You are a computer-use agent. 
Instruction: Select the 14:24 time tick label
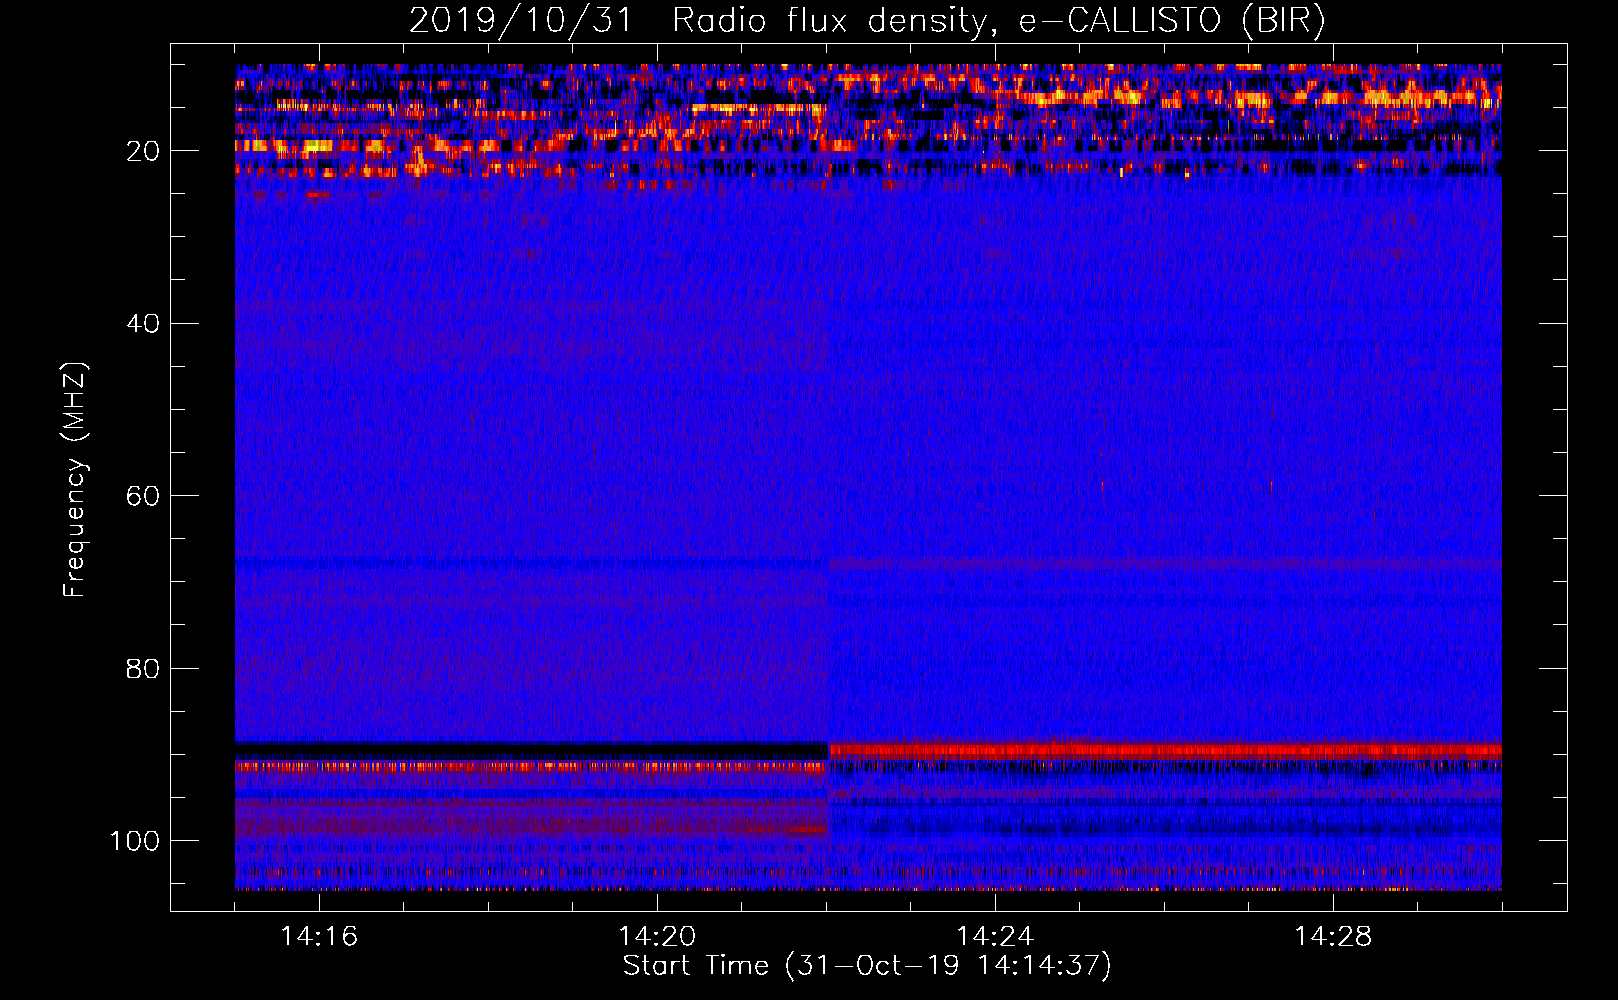click(x=994, y=937)
